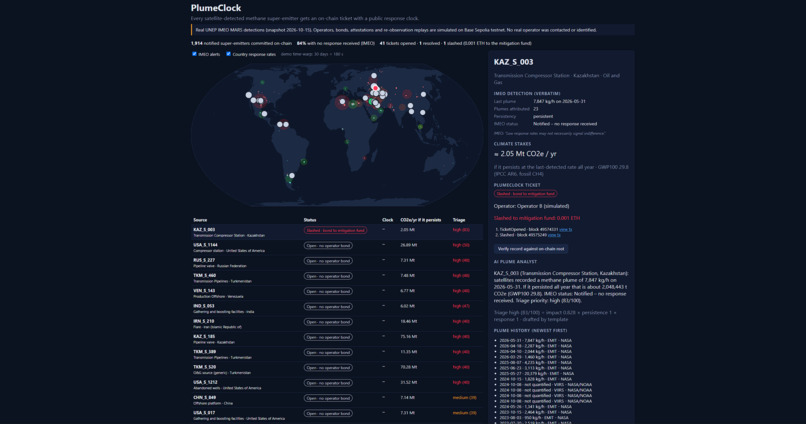The width and height of the screenshot is (806, 424).
Task: Select the KAZ_S_003 row in the table
Action: [337, 232]
